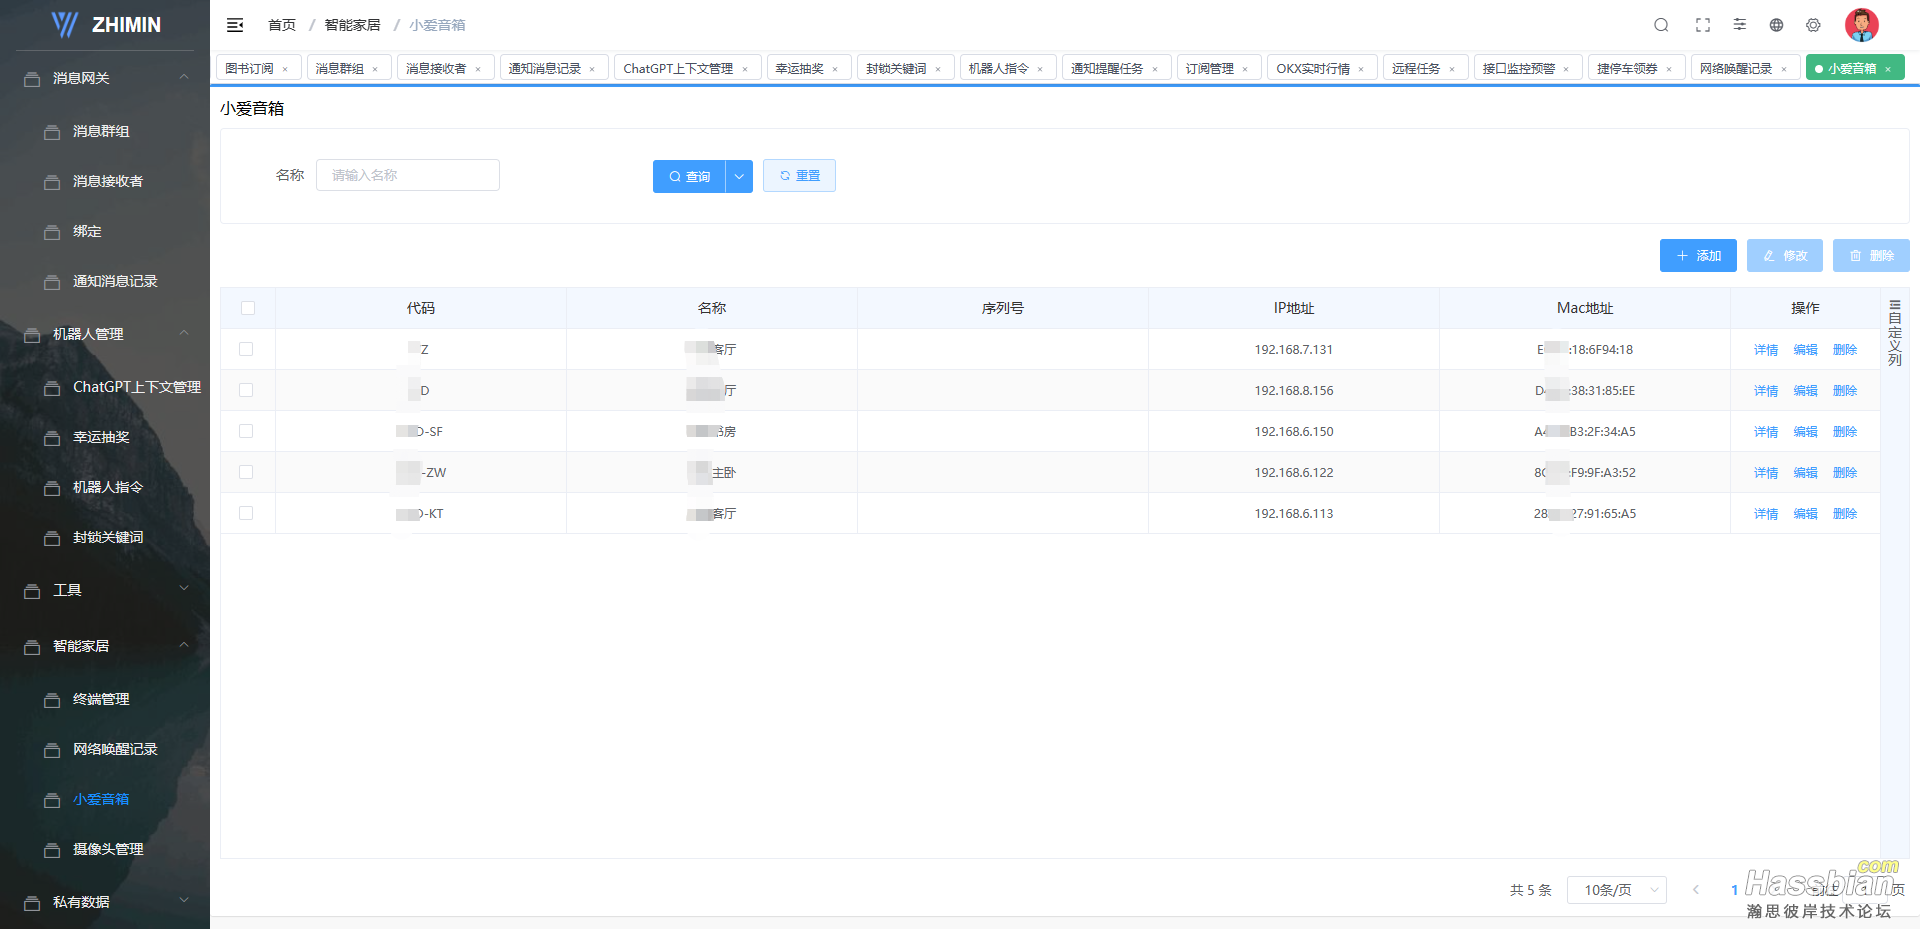This screenshot has height=929, width=1920.
Task: Click the 查询 search button
Action: 689,176
